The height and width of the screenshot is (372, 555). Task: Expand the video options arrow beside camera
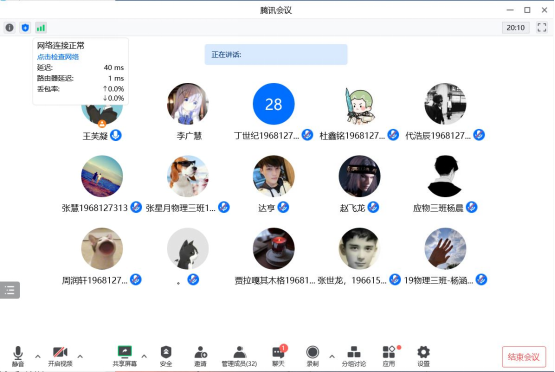80,356
